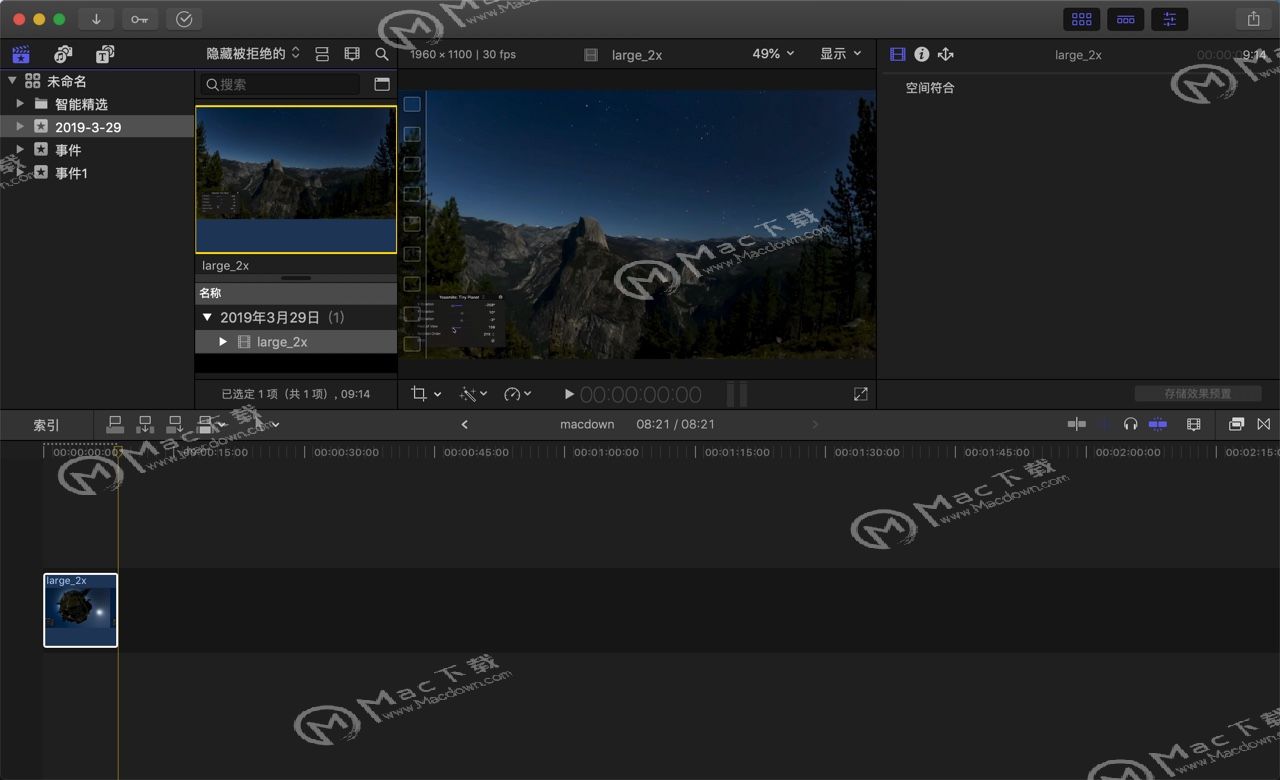
Task: Go back in timeline history
Action: point(464,425)
